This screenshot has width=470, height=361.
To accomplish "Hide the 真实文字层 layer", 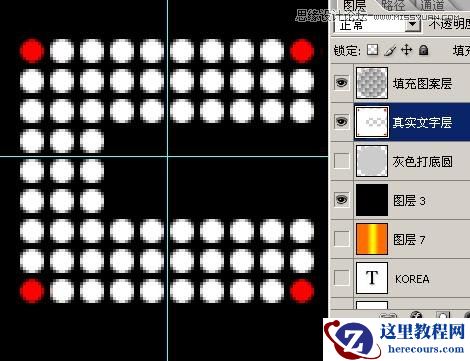I will click(x=342, y=121).
